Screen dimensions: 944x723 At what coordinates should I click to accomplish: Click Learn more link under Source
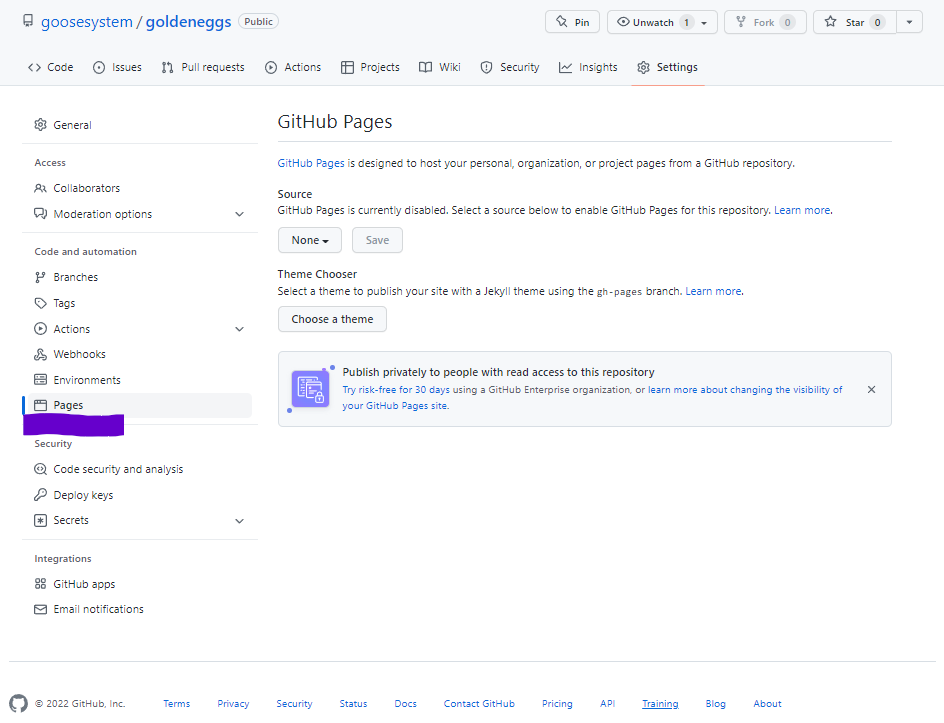coord(802,210)
